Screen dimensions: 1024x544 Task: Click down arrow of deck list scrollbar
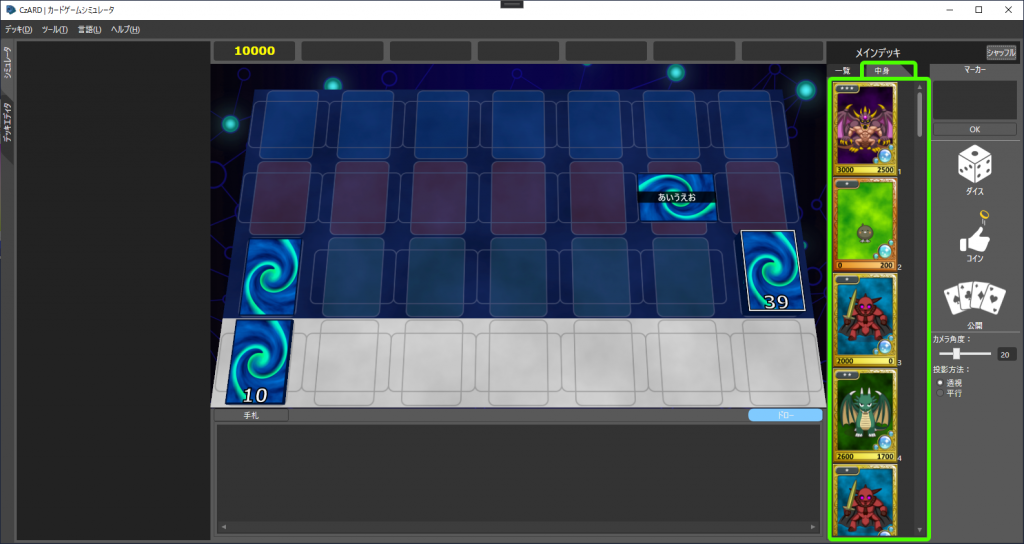920,530
